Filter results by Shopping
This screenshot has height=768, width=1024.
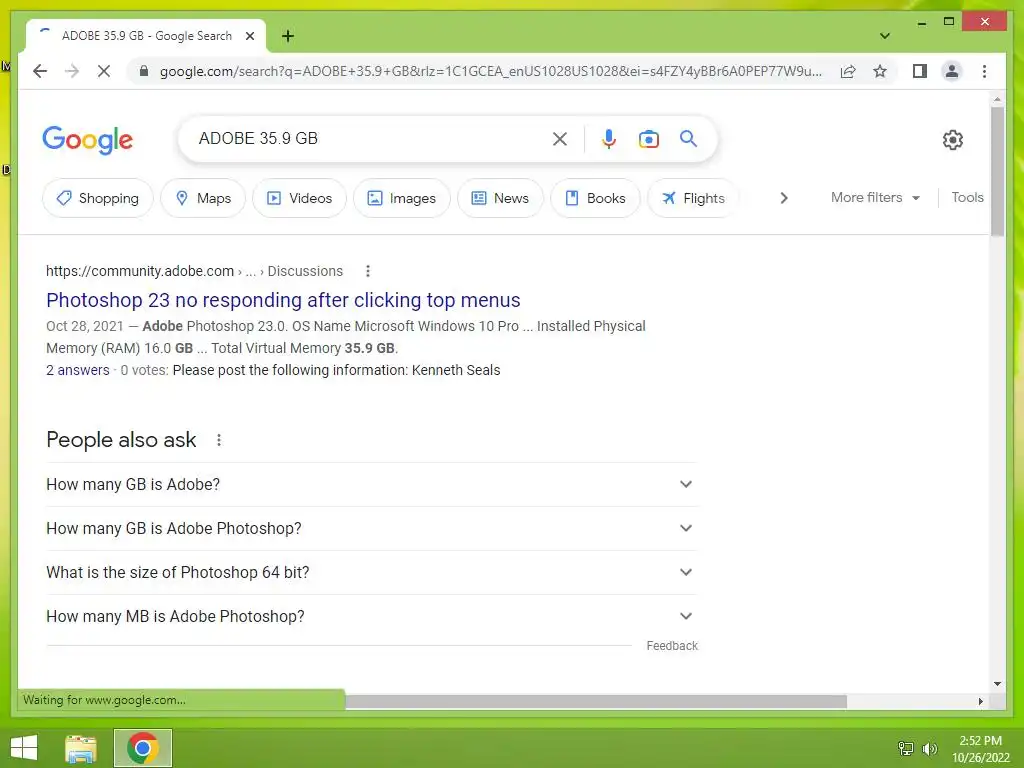point(98,198)
